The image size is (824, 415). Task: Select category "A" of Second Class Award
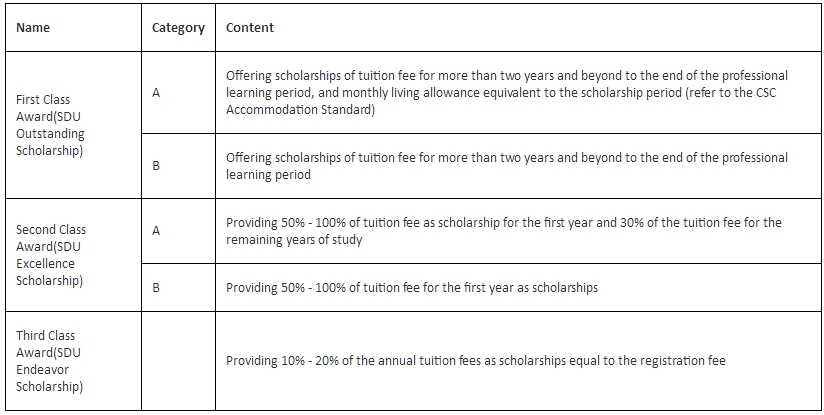click(x=156, y=230)
